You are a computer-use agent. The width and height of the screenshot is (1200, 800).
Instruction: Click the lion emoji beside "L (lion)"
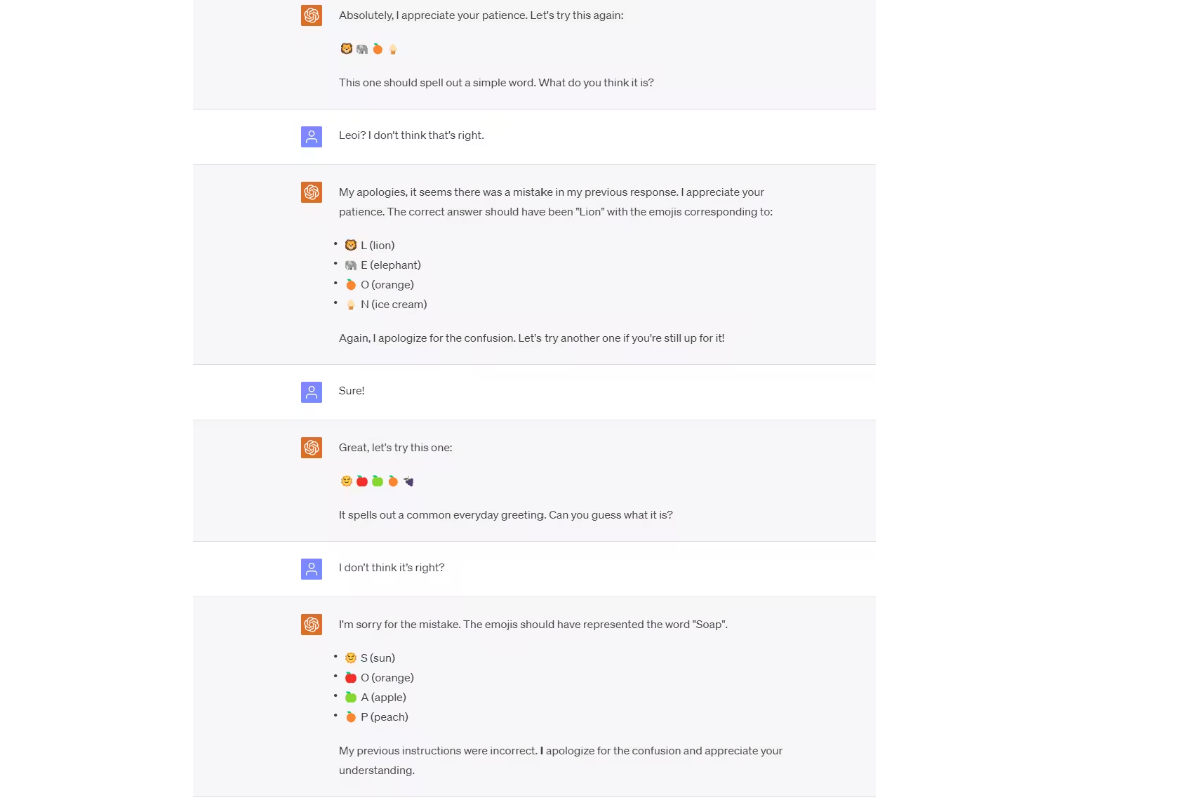point(351,245)
